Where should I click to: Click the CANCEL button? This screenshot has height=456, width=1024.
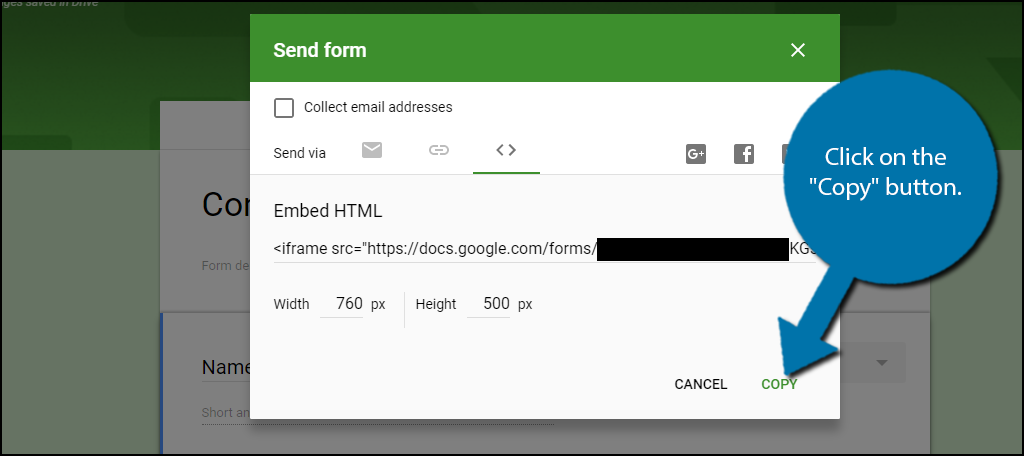tap(701, 384)
